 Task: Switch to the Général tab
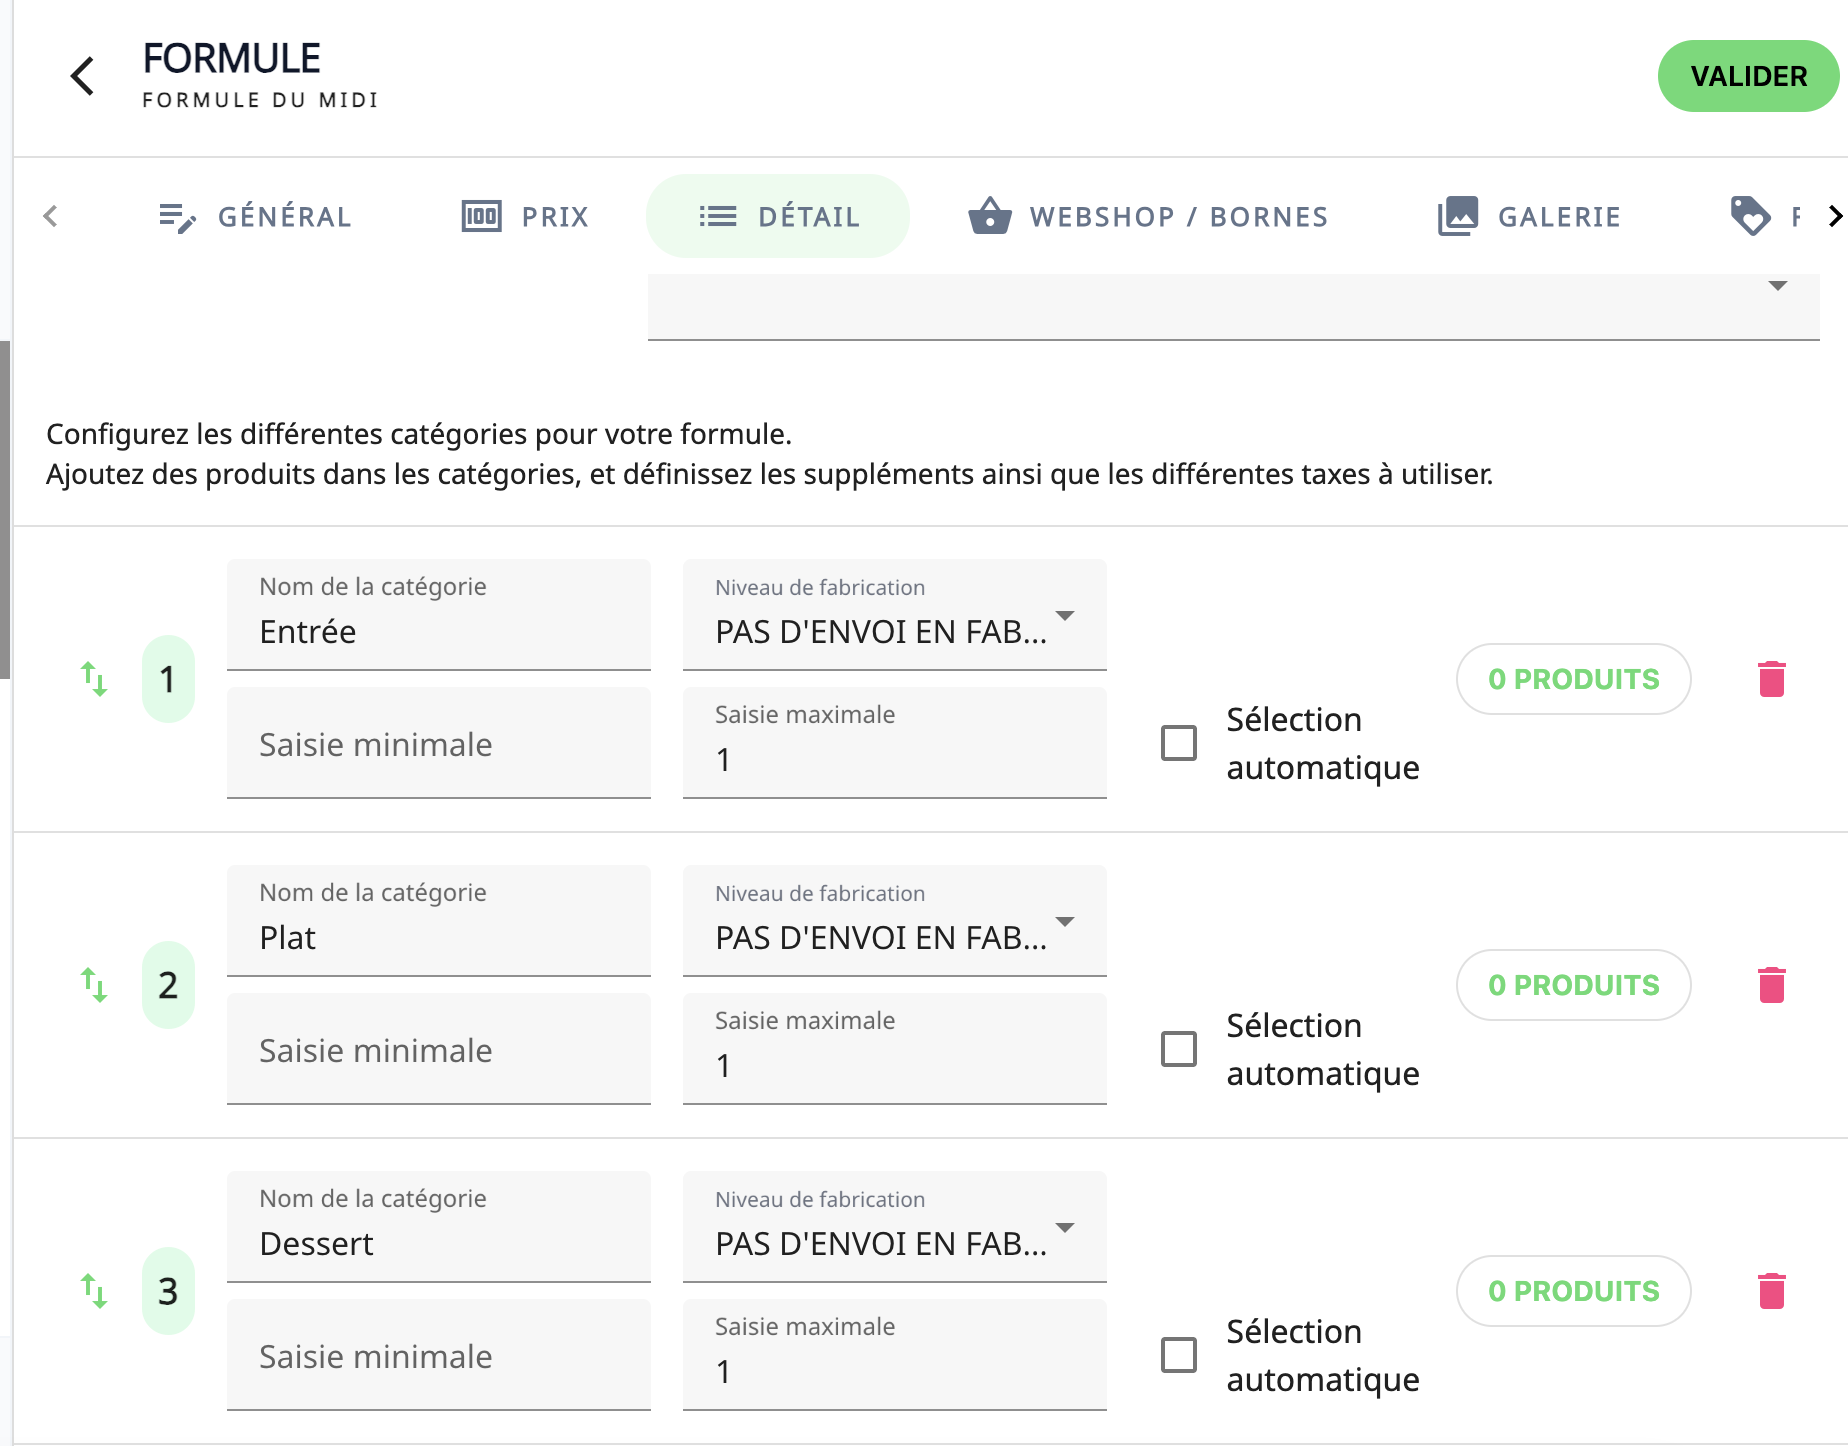pos(256,217)
